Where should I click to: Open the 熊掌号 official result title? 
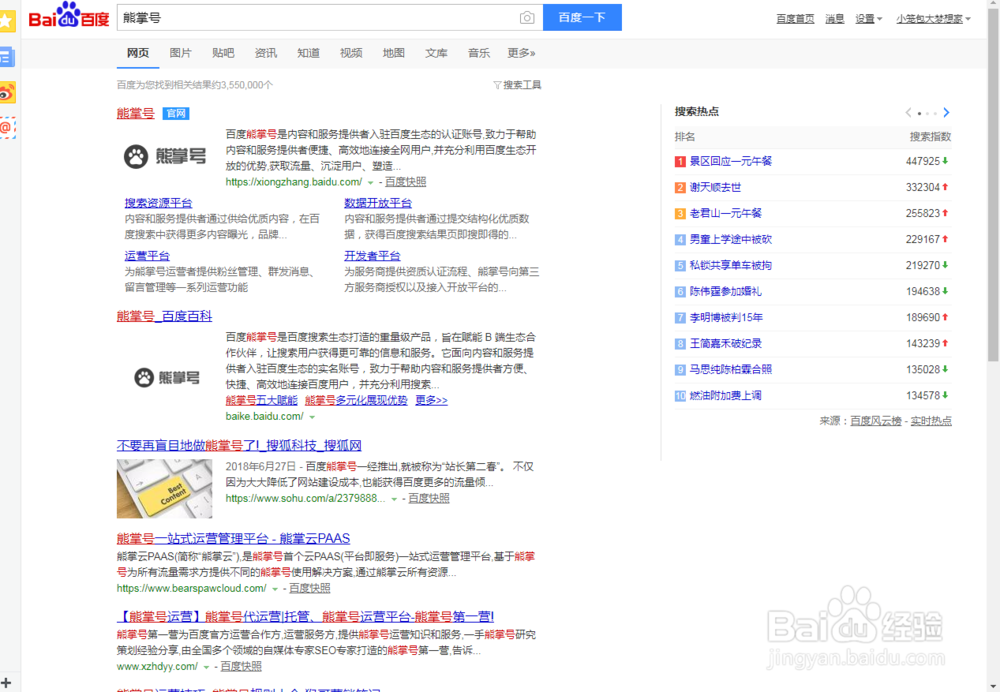pyautogui.click(x=136, y=114)
